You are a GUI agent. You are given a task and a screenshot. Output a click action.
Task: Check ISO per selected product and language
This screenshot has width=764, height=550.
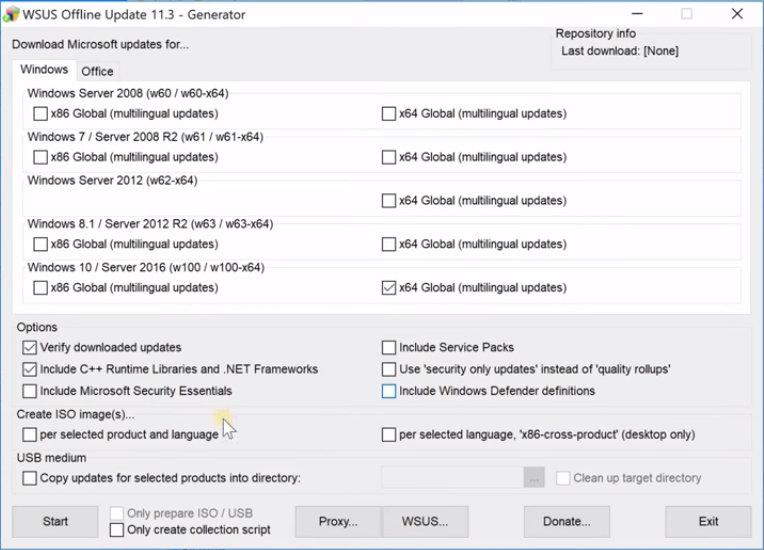[x=29, y=435]
